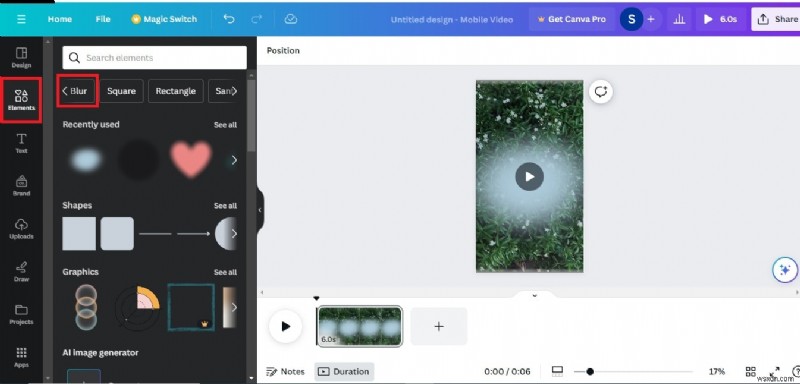800x384 pixels.
Task: See all Shapes
Action: click(x=225, y=206)
